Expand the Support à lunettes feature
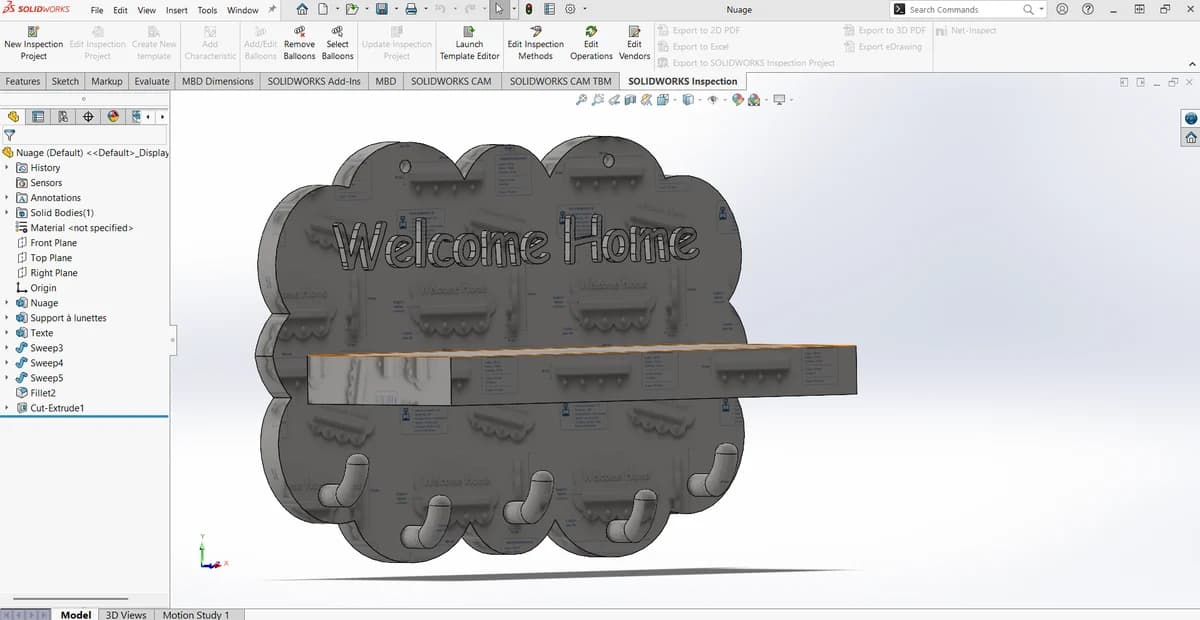This screenshot has height=620, width=1200. 7,318
